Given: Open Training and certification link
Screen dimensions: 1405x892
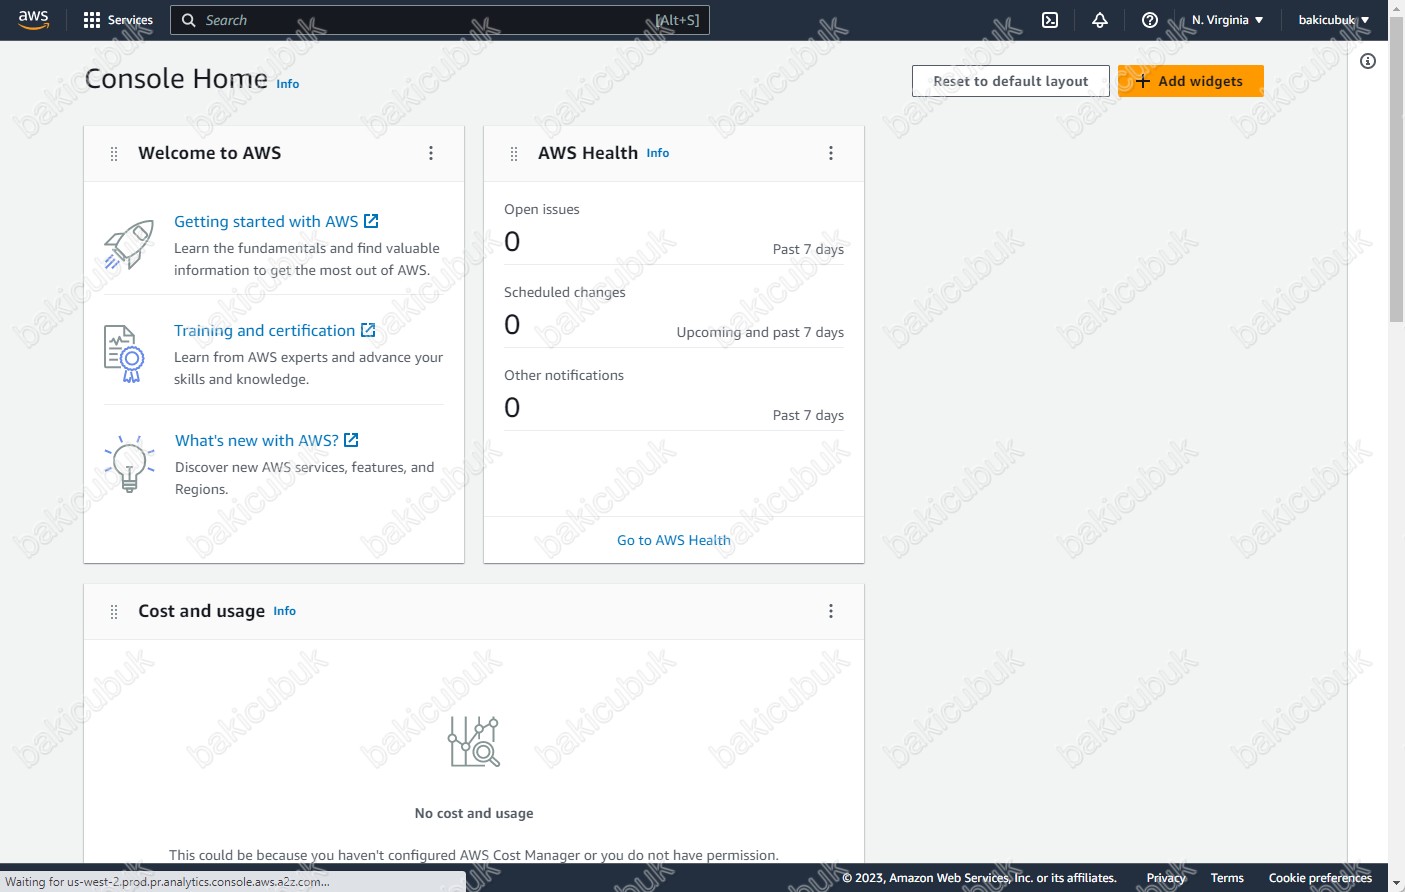Looking at the screenshot, I should point(274,330).
